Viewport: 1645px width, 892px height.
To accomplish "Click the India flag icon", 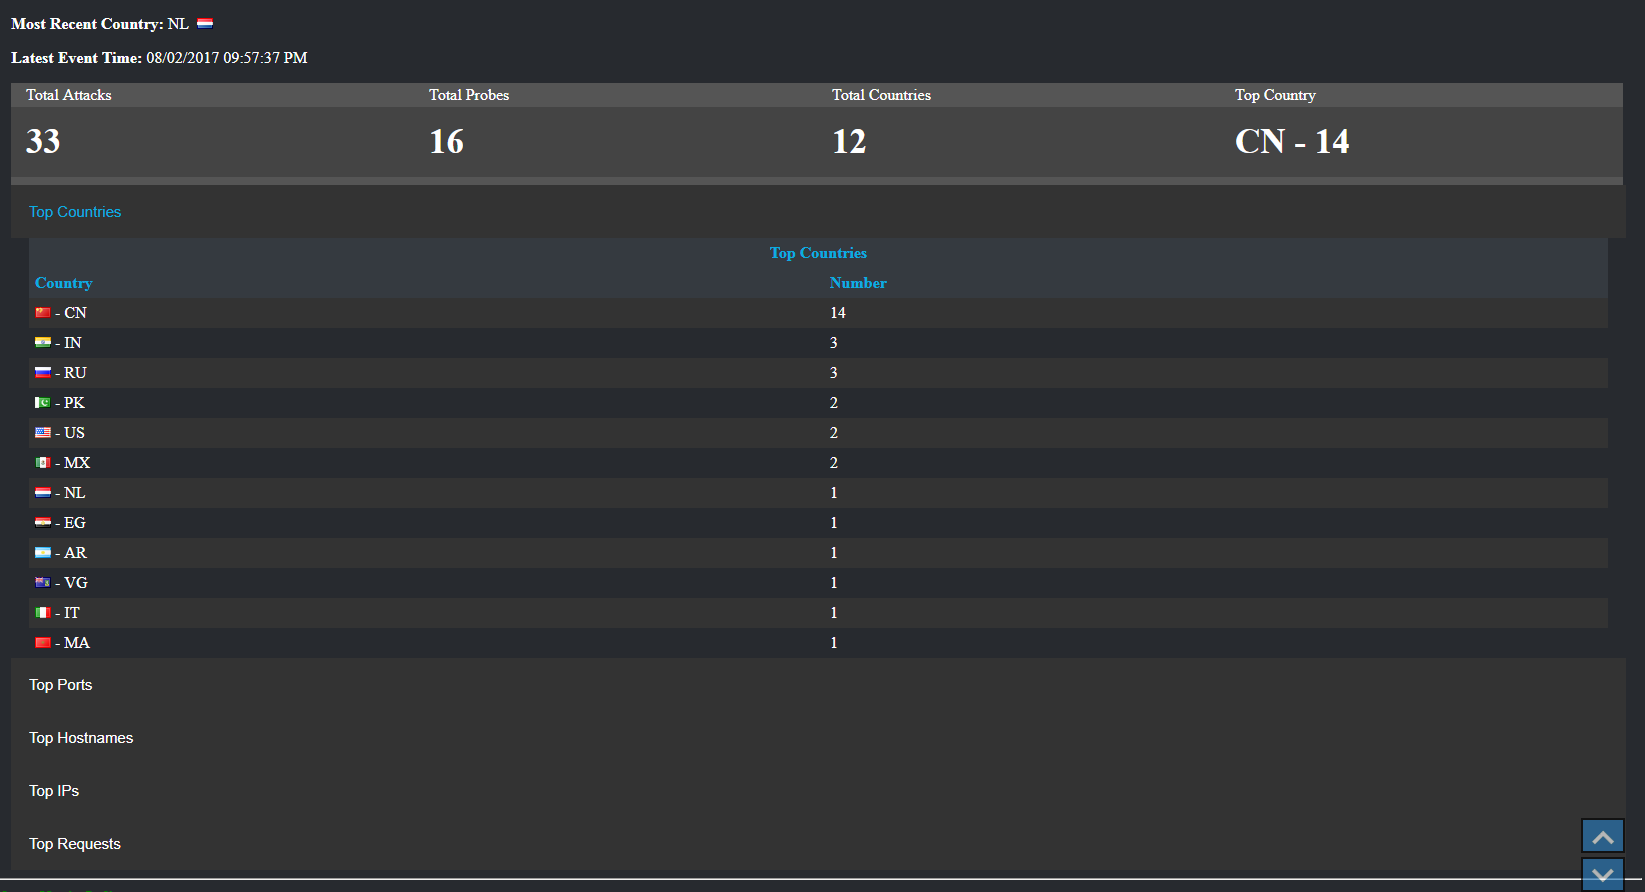I will click(x=43, y=343).
